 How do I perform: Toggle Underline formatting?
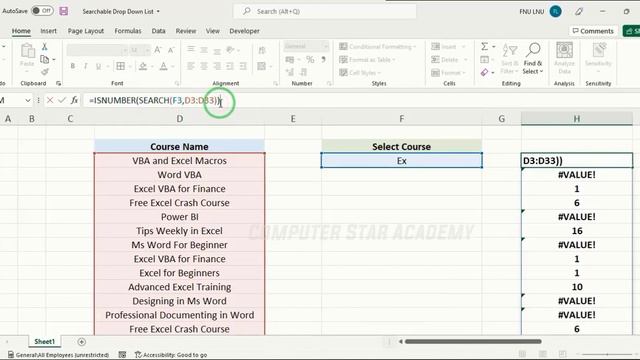98,66
